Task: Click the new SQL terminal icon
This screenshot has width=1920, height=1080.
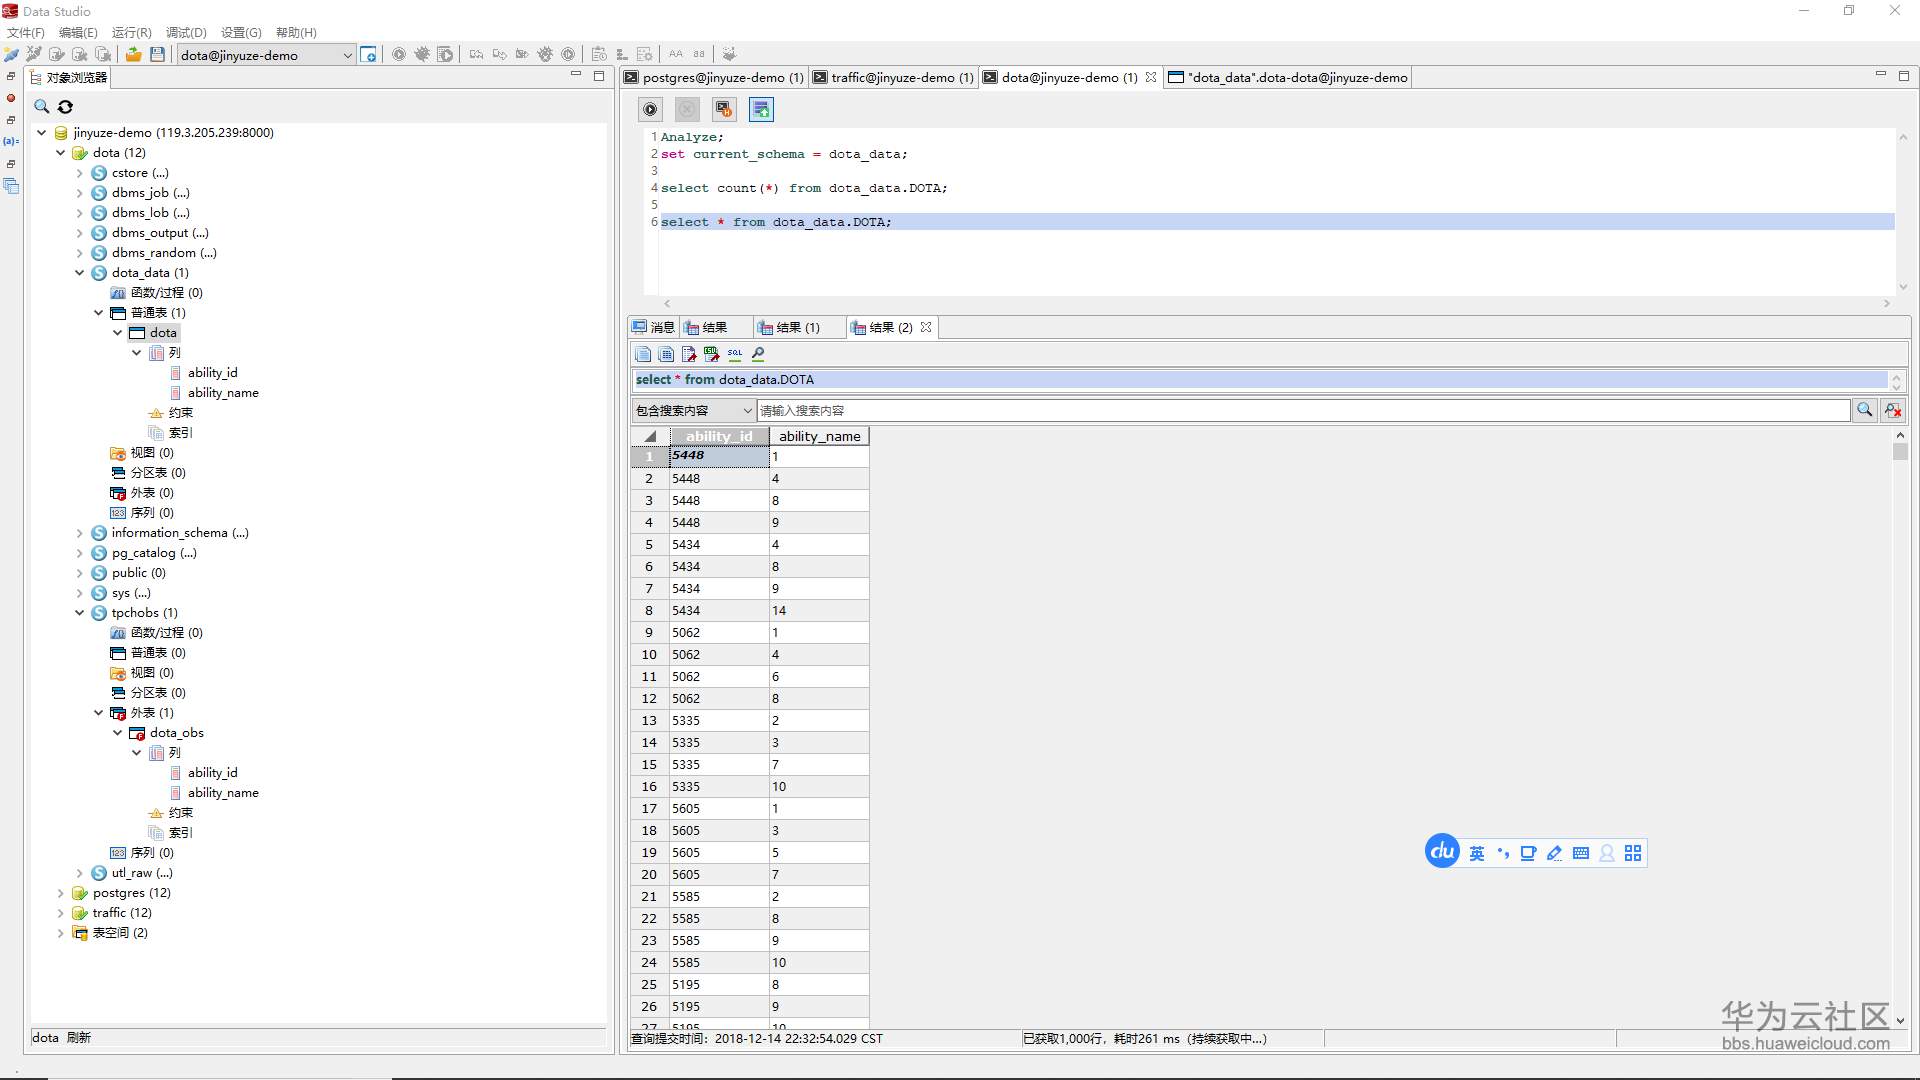Action: (x=369, y=55)
